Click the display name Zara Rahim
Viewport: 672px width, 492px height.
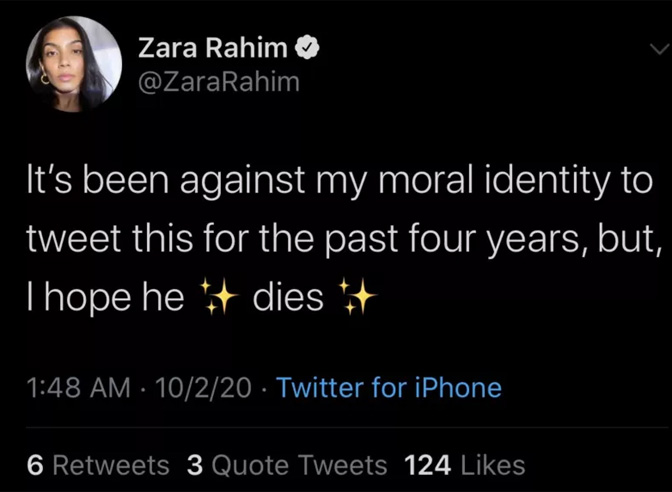(212, 49)
